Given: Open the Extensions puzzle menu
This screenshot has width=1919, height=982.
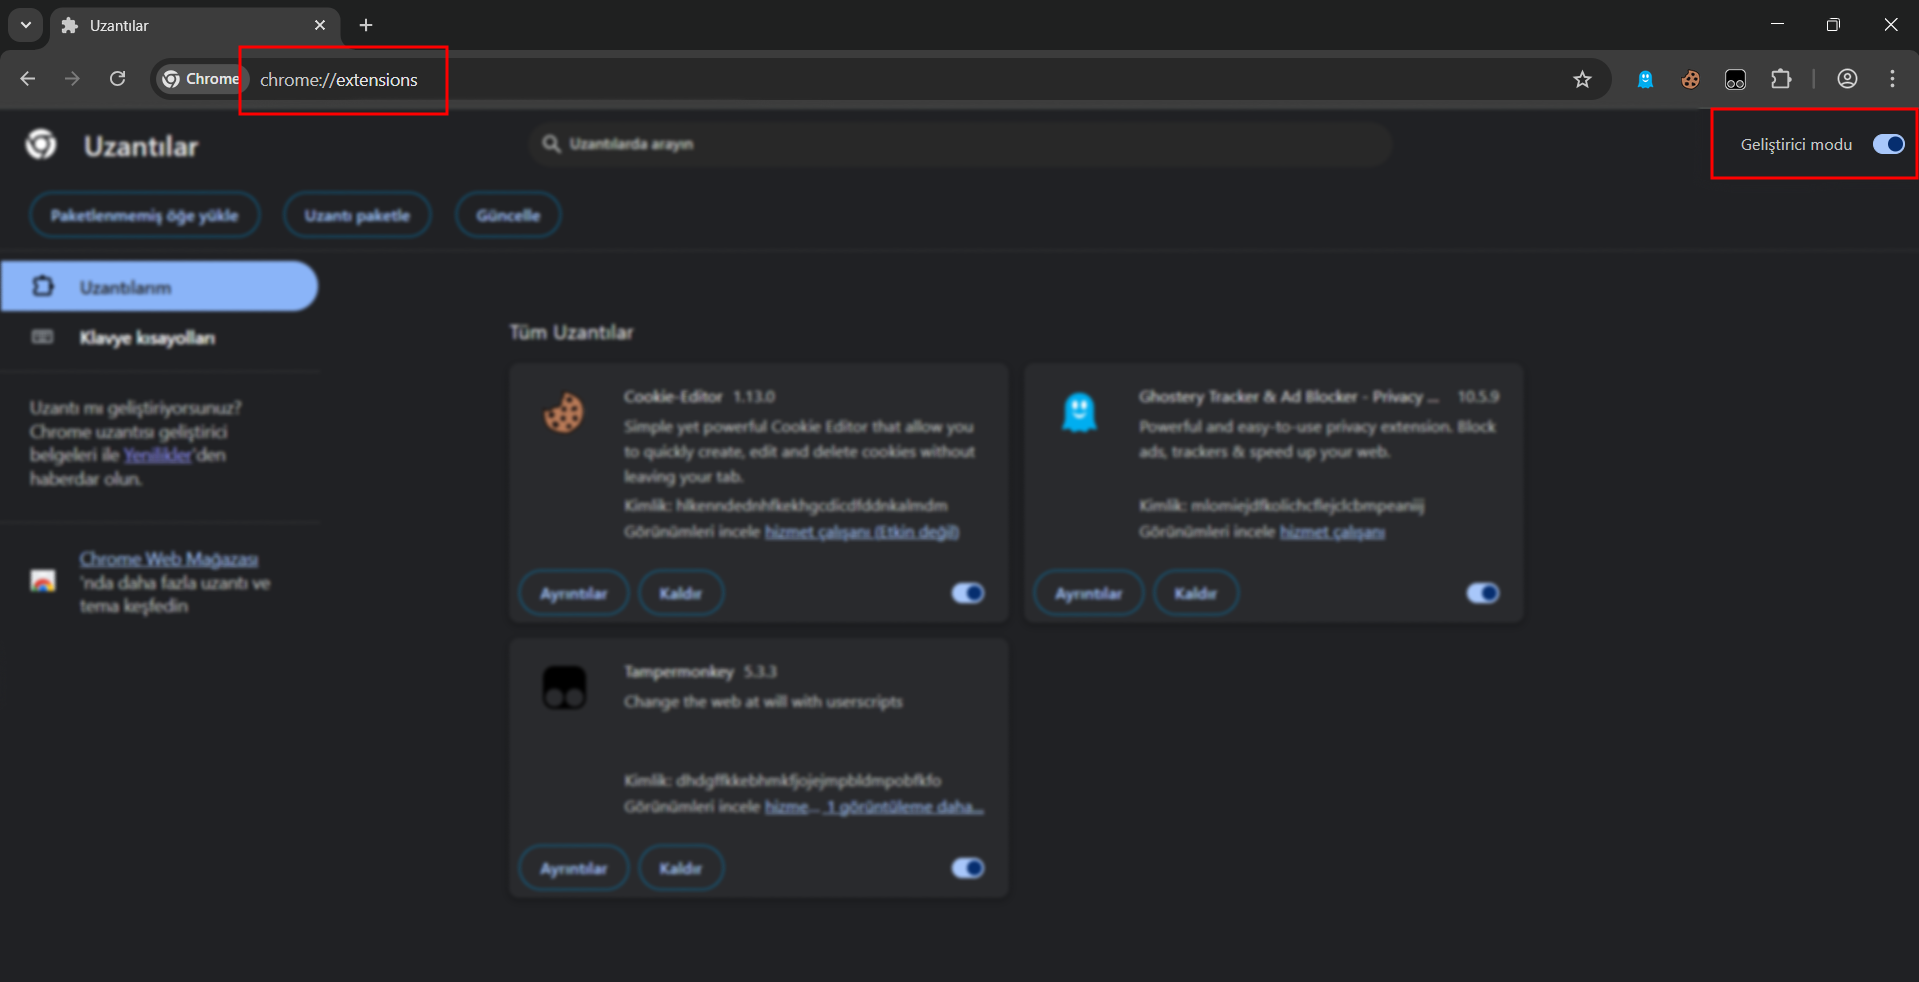Looking at the screenshot, I should tap(1781, 79).
